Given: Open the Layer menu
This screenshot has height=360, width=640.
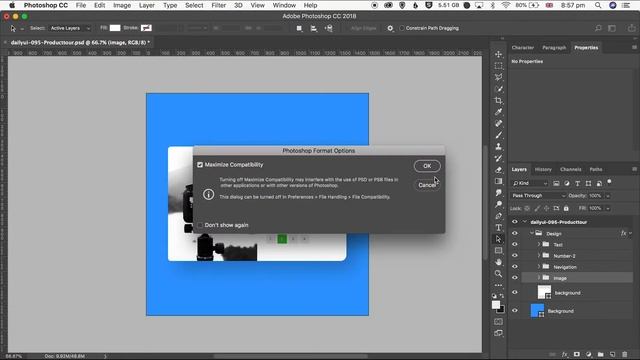Looking at the screenshot, I should [147, 5].
